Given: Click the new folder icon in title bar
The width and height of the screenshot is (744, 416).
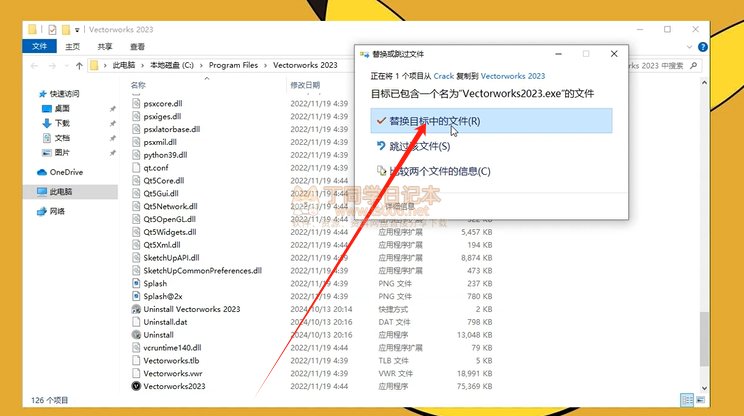Looking at the screenshot, I should point(66,29).
